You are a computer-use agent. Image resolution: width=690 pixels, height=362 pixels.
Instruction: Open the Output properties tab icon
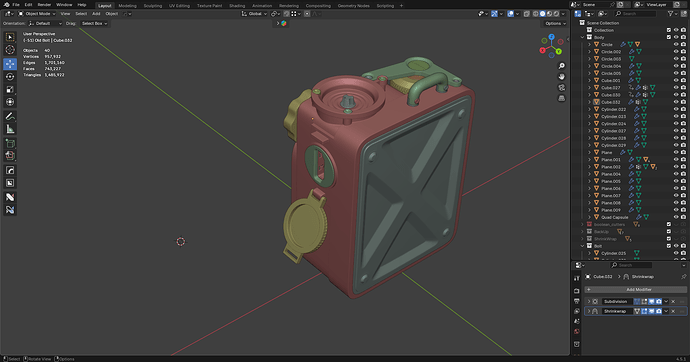pyautogui.click(x=577, y=301)
